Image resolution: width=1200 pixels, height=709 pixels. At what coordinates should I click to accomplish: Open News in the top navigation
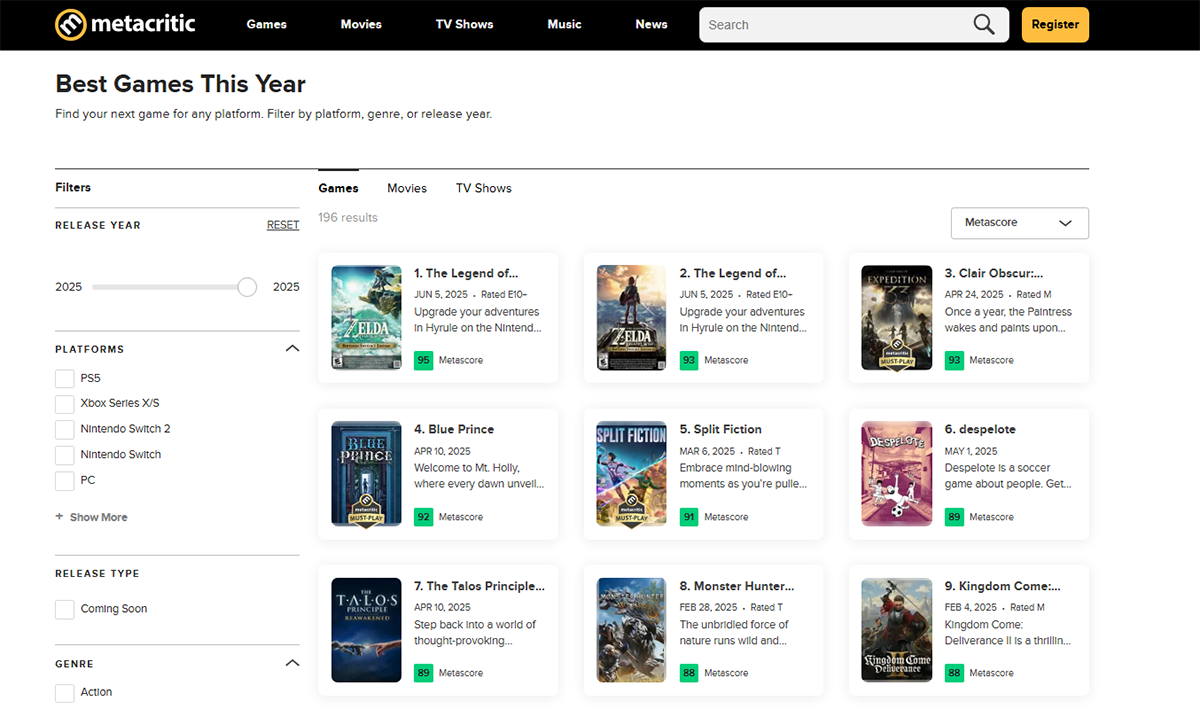(651, 24)
